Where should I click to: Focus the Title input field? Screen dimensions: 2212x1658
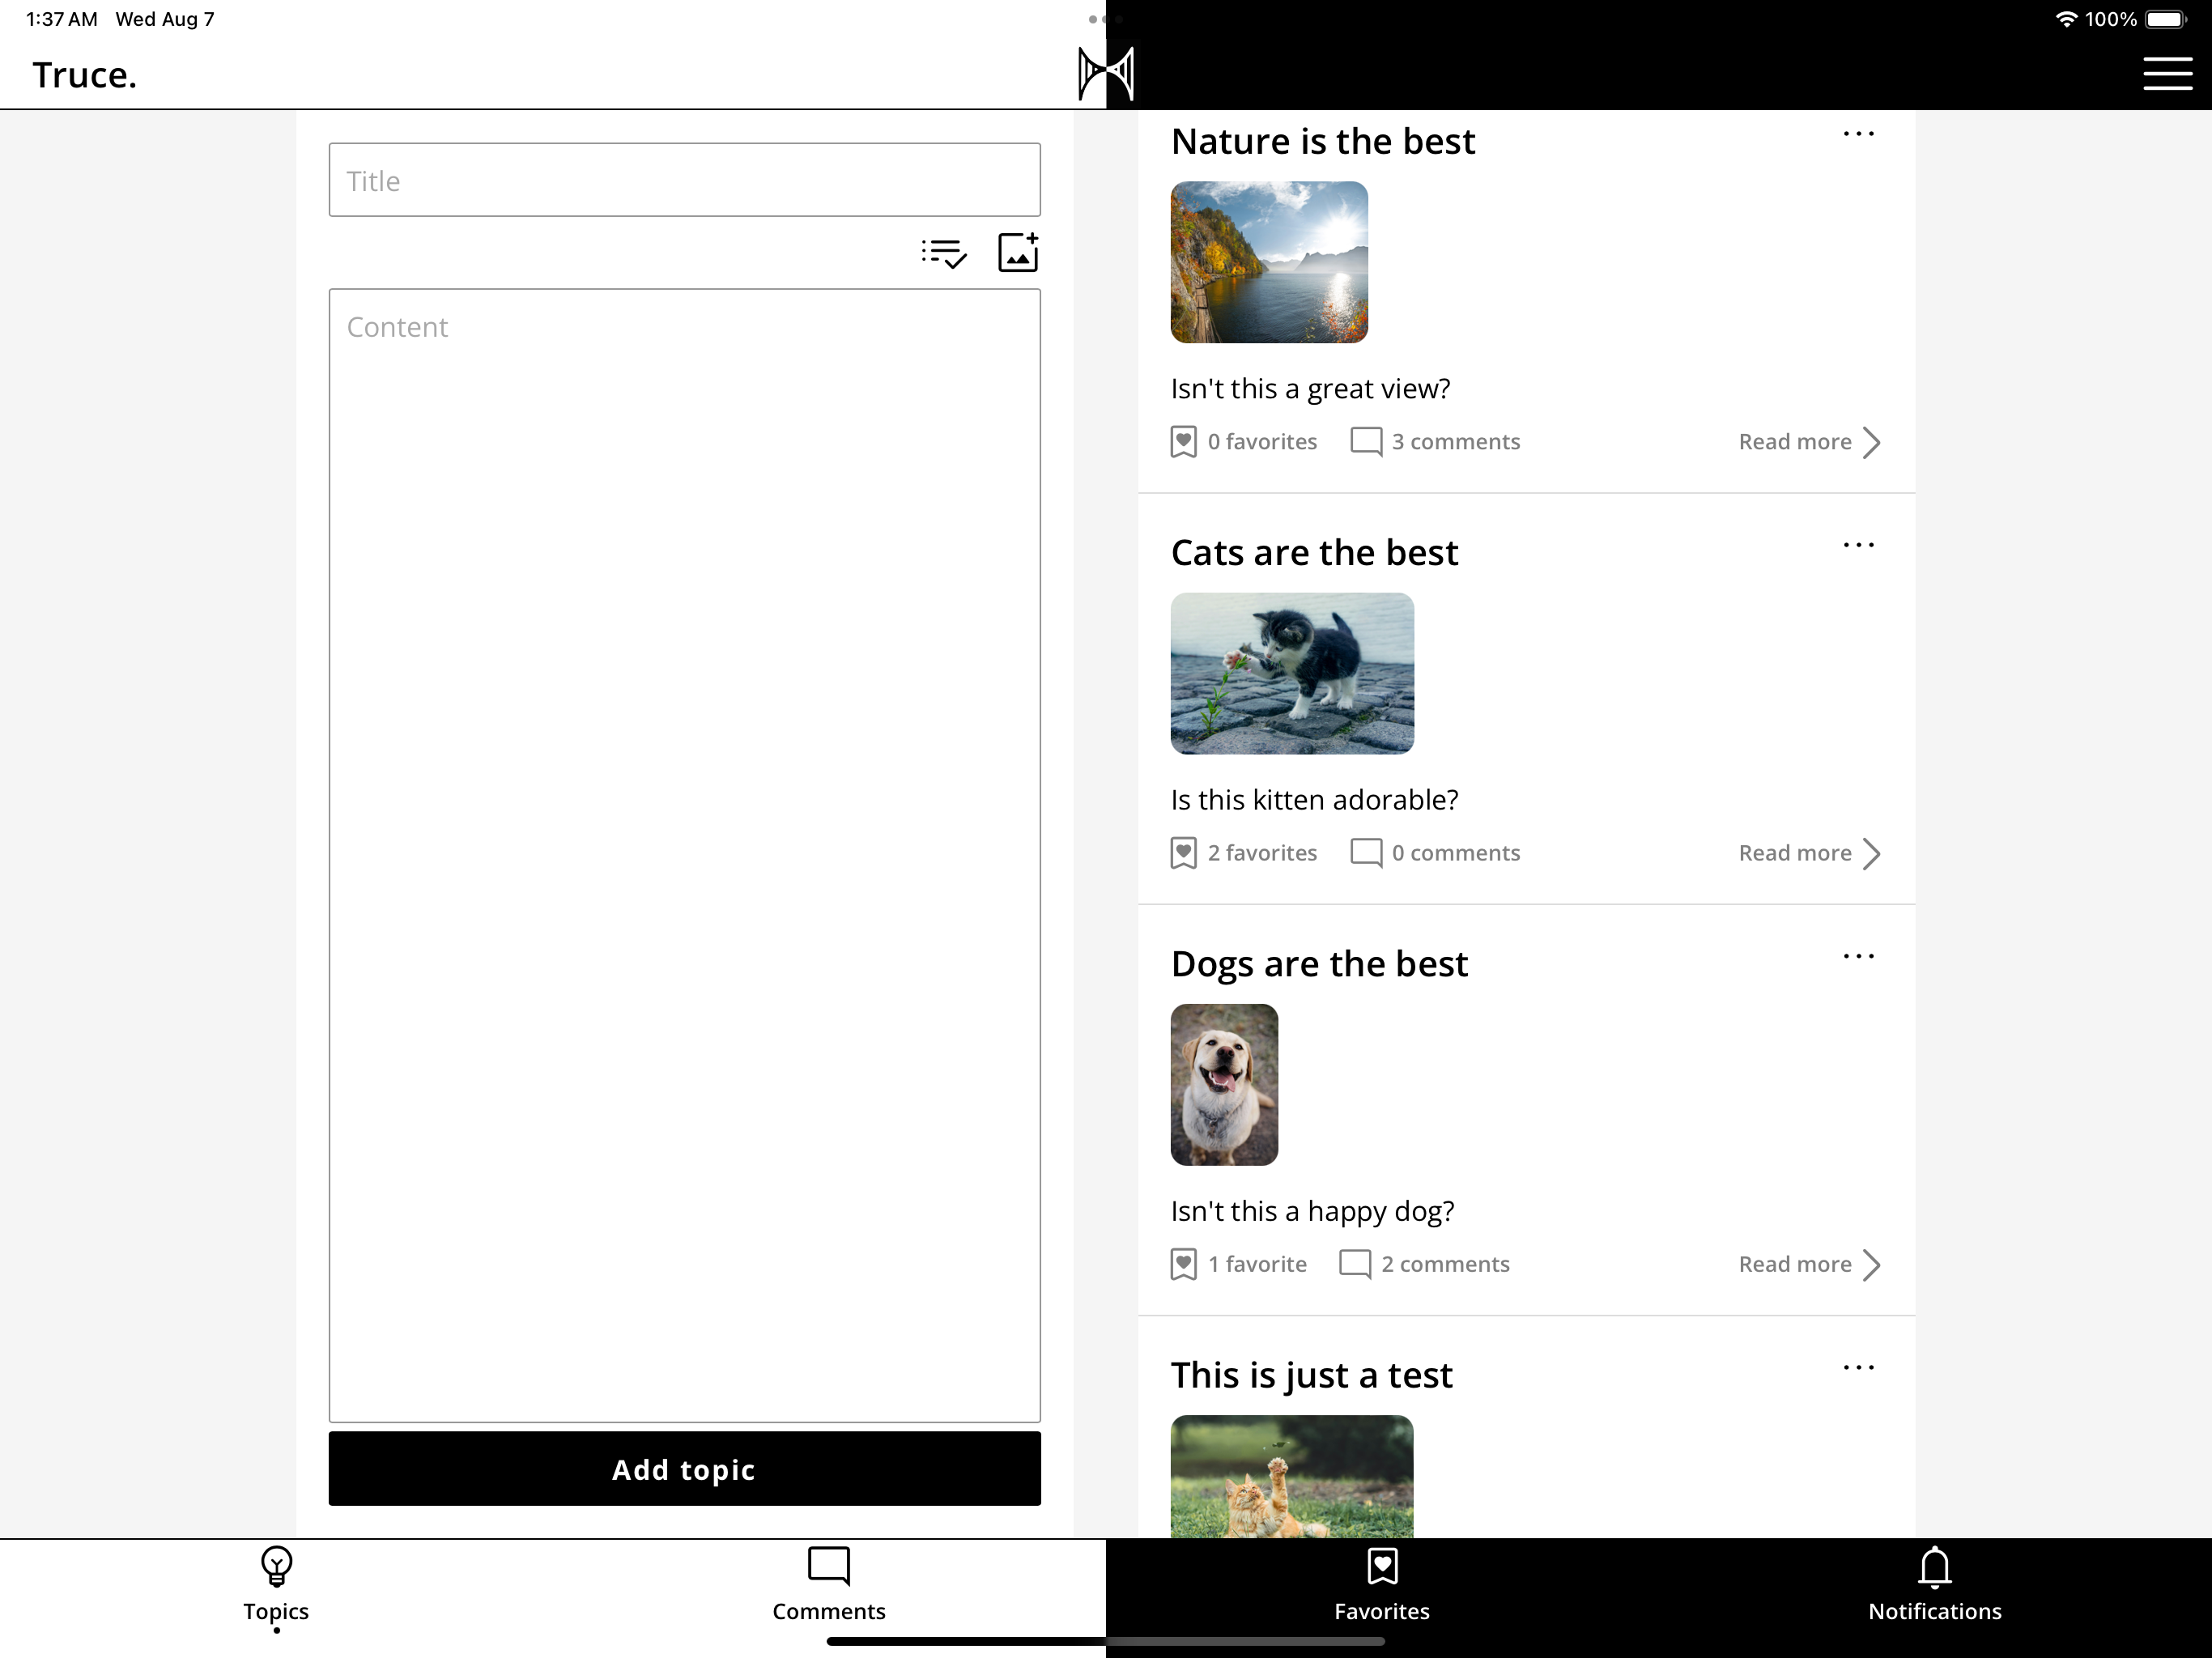(x=684, y=180)
